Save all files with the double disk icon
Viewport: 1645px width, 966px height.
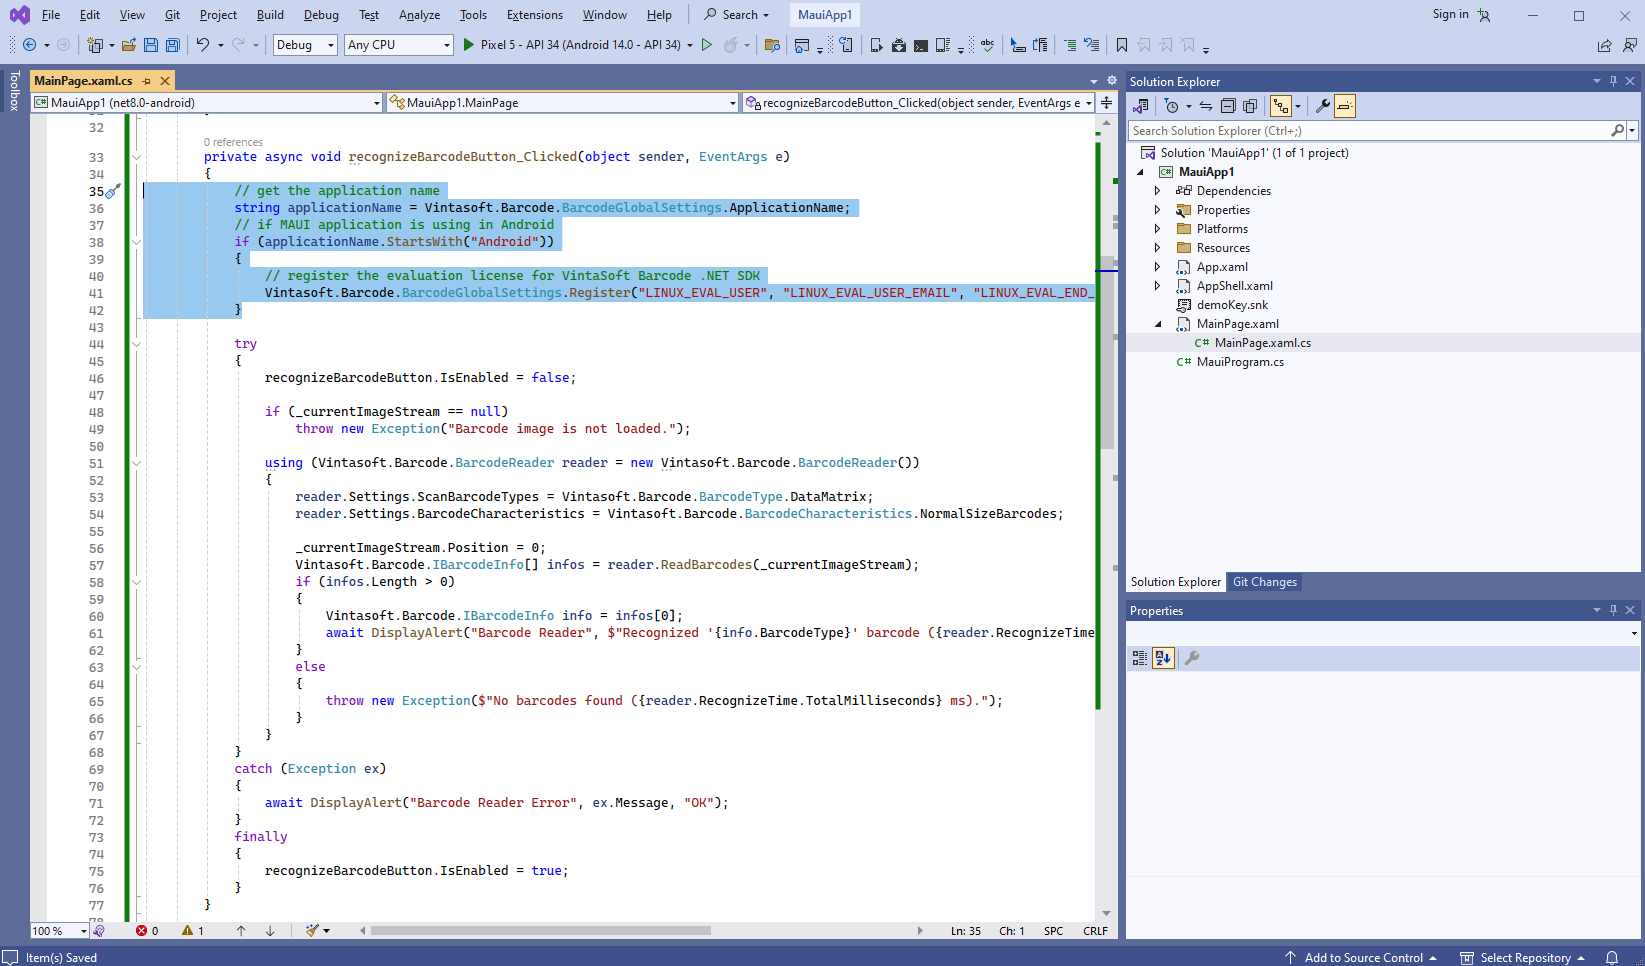[x=173, y=45]
